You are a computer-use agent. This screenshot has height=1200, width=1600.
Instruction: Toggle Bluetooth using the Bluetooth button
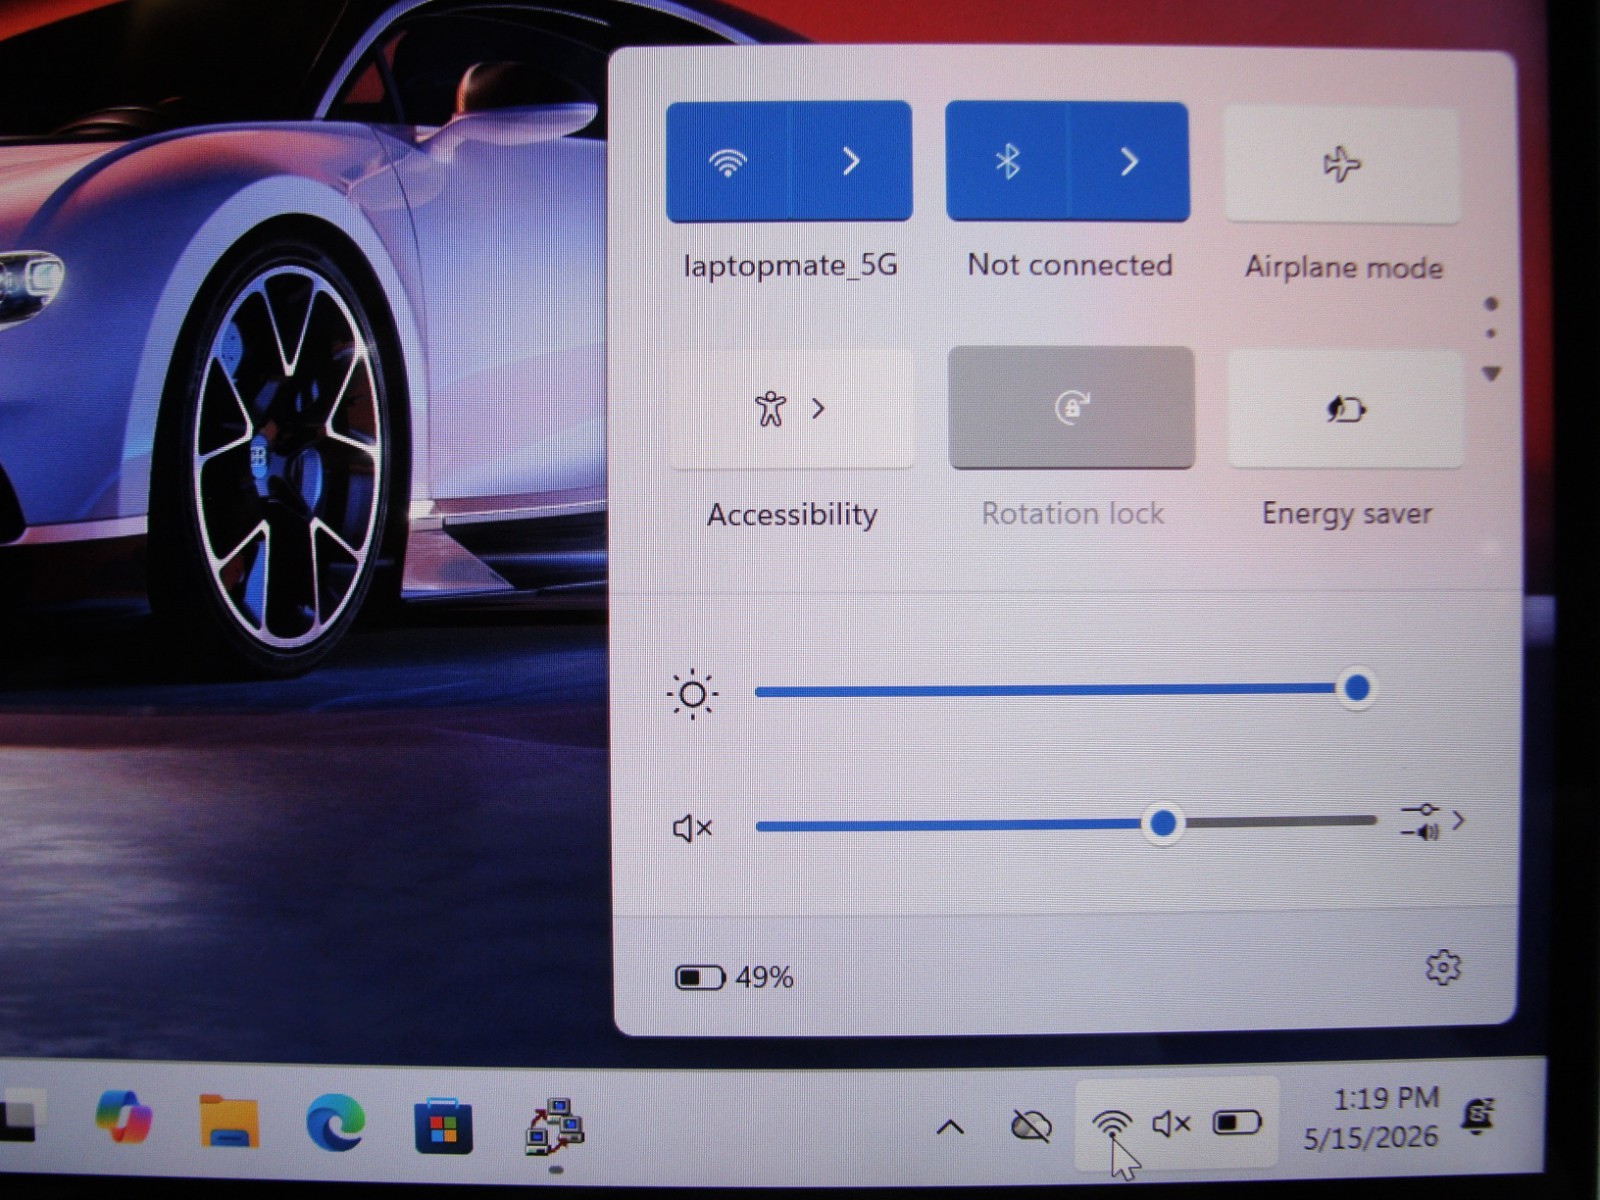point(1007,161)
